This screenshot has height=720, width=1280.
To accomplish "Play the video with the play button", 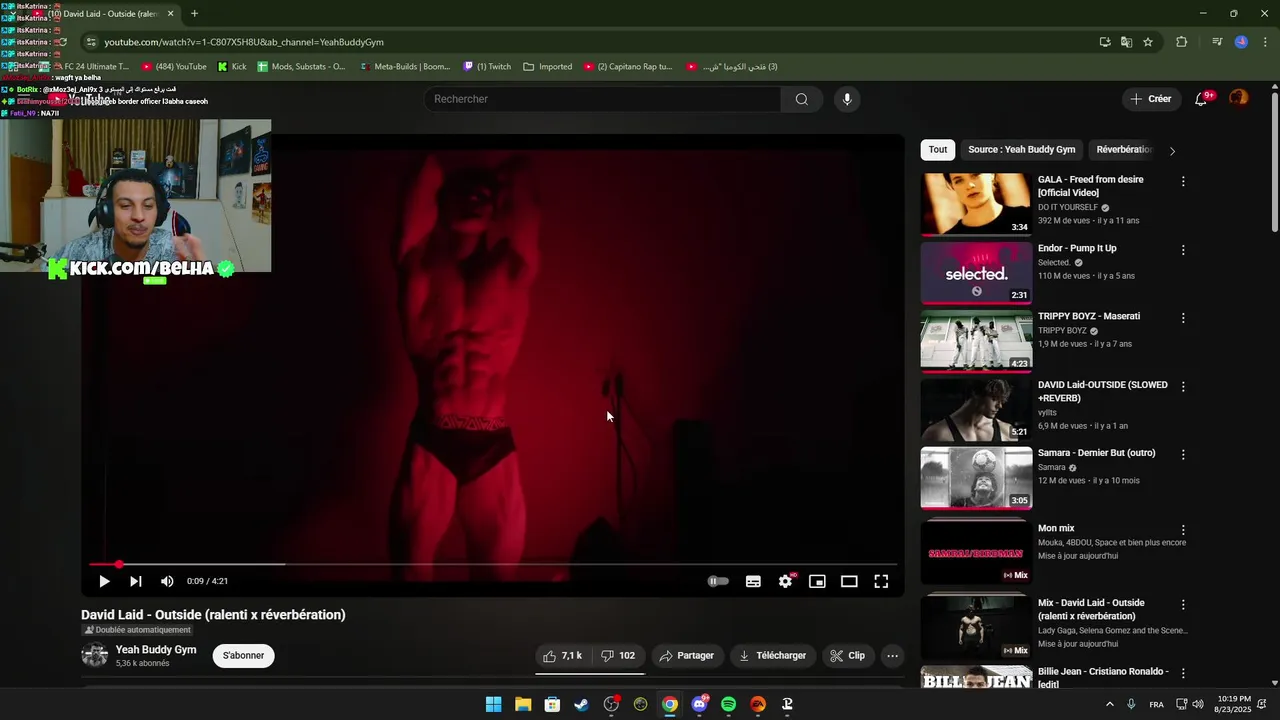I will click(104, 581).
